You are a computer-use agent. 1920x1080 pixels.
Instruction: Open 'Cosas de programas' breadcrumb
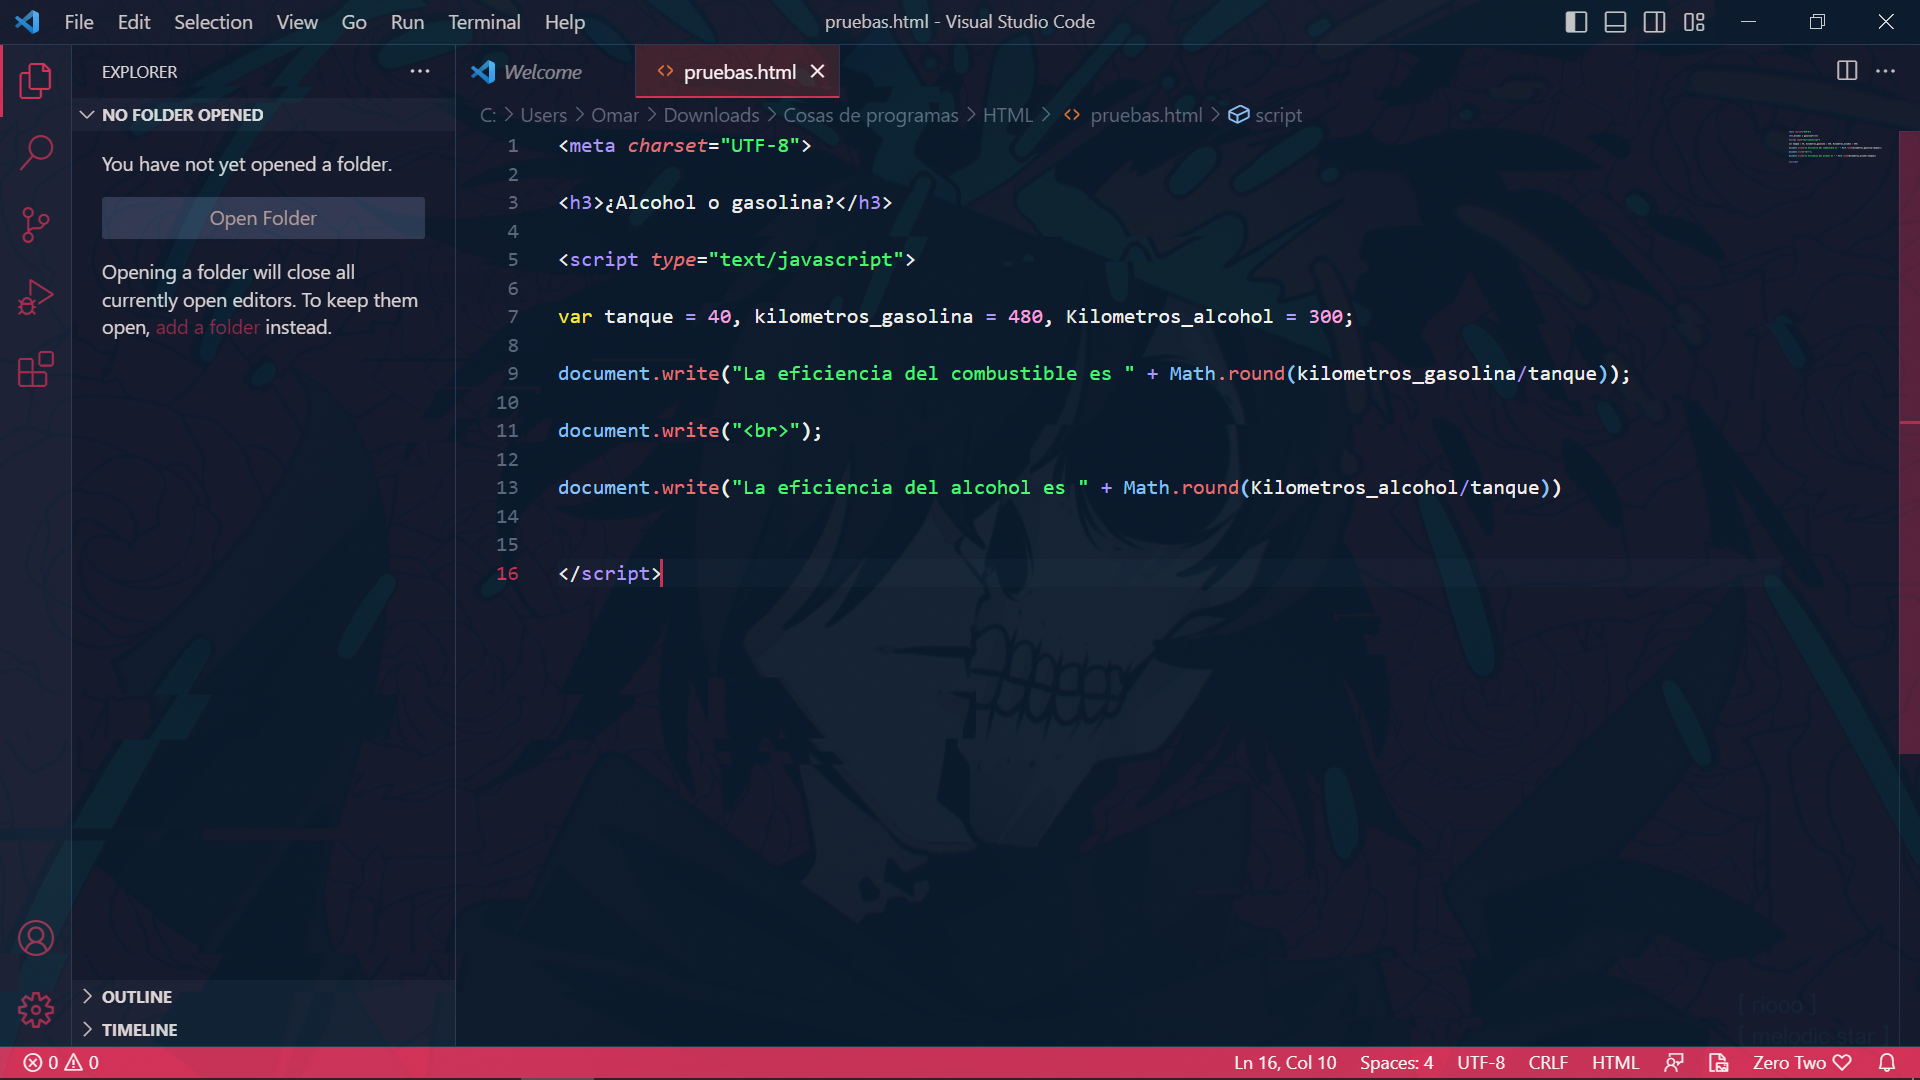870,115
